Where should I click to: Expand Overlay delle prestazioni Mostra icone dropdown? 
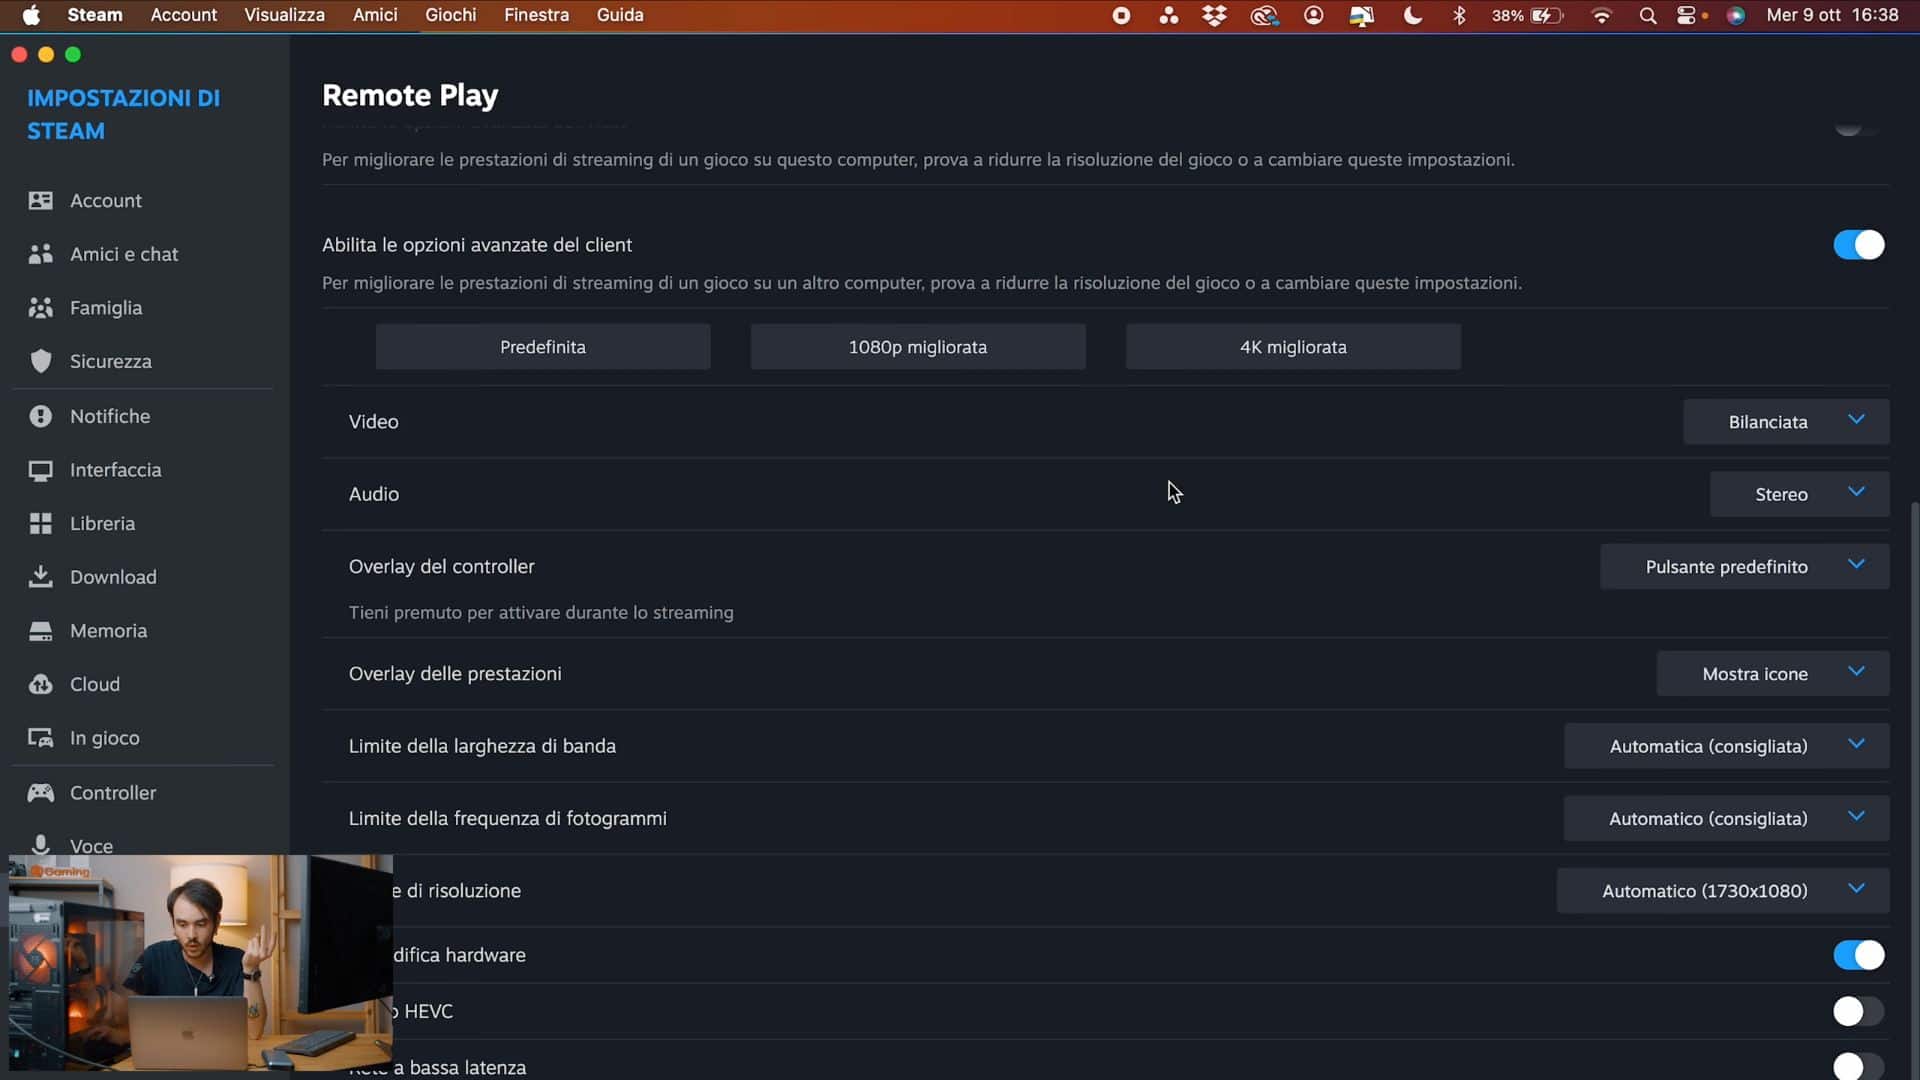[x=1773, y=674]
